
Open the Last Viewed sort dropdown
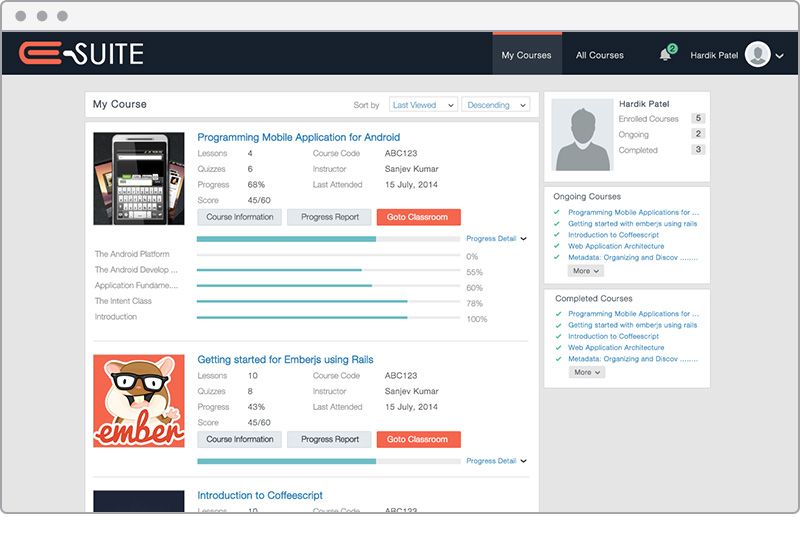(423, 105)
